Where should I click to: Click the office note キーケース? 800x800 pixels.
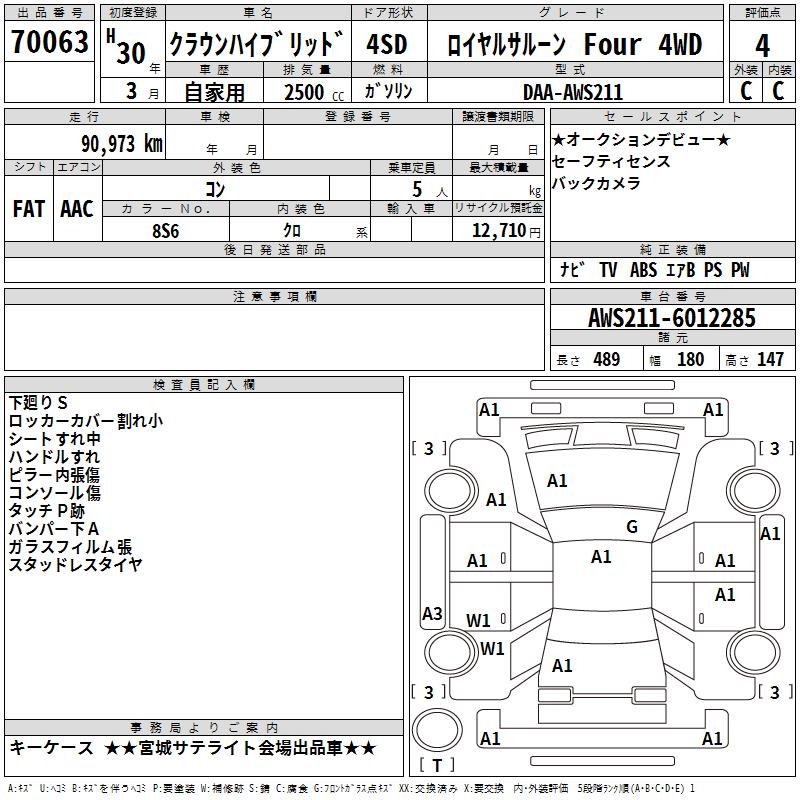(52, 748)
